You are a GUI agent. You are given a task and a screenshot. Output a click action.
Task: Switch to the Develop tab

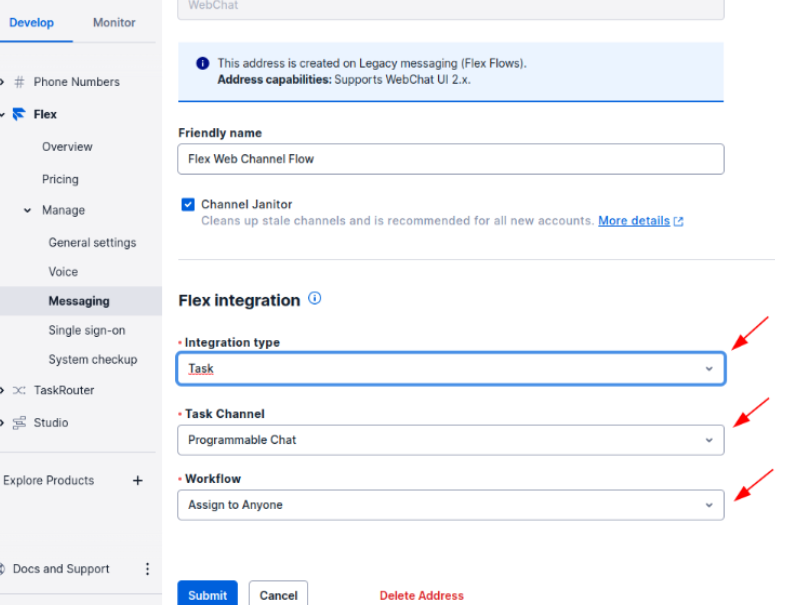pos(31,22)
